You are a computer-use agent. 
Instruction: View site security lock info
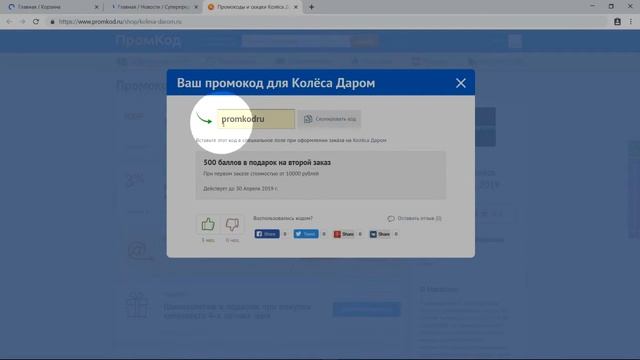52,22
